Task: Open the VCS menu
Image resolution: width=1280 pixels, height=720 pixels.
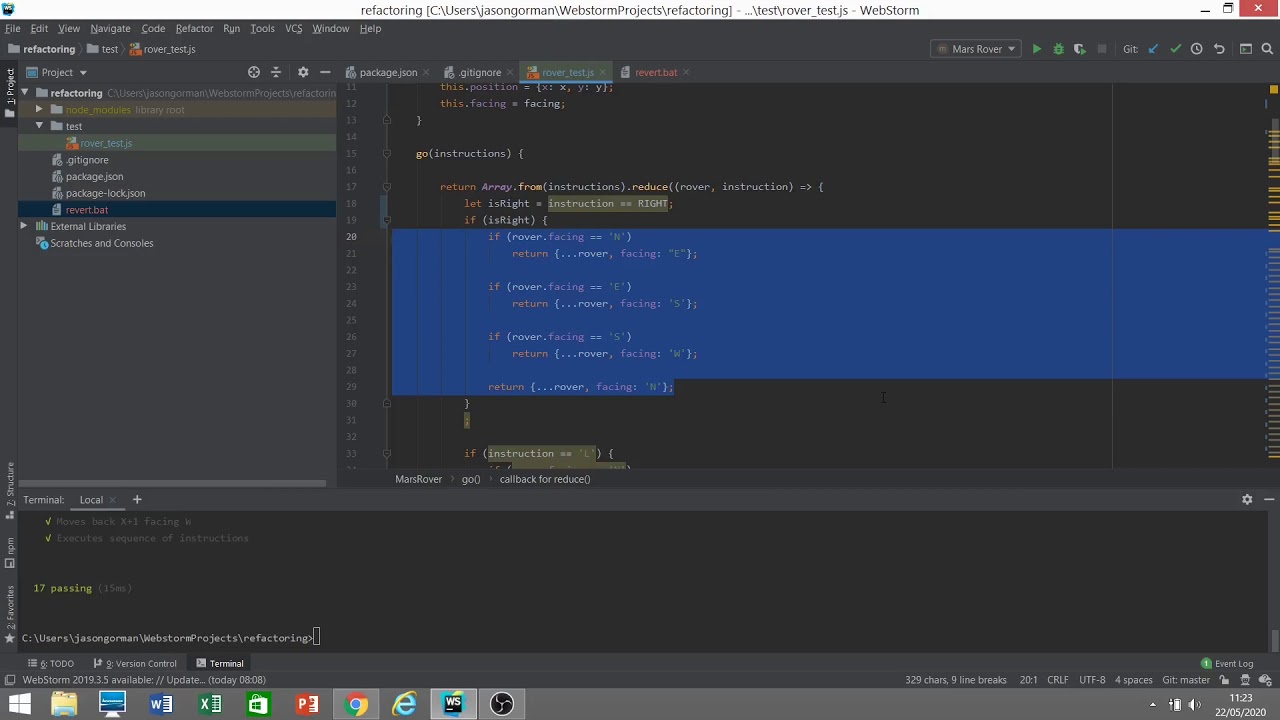Action: 293,28
